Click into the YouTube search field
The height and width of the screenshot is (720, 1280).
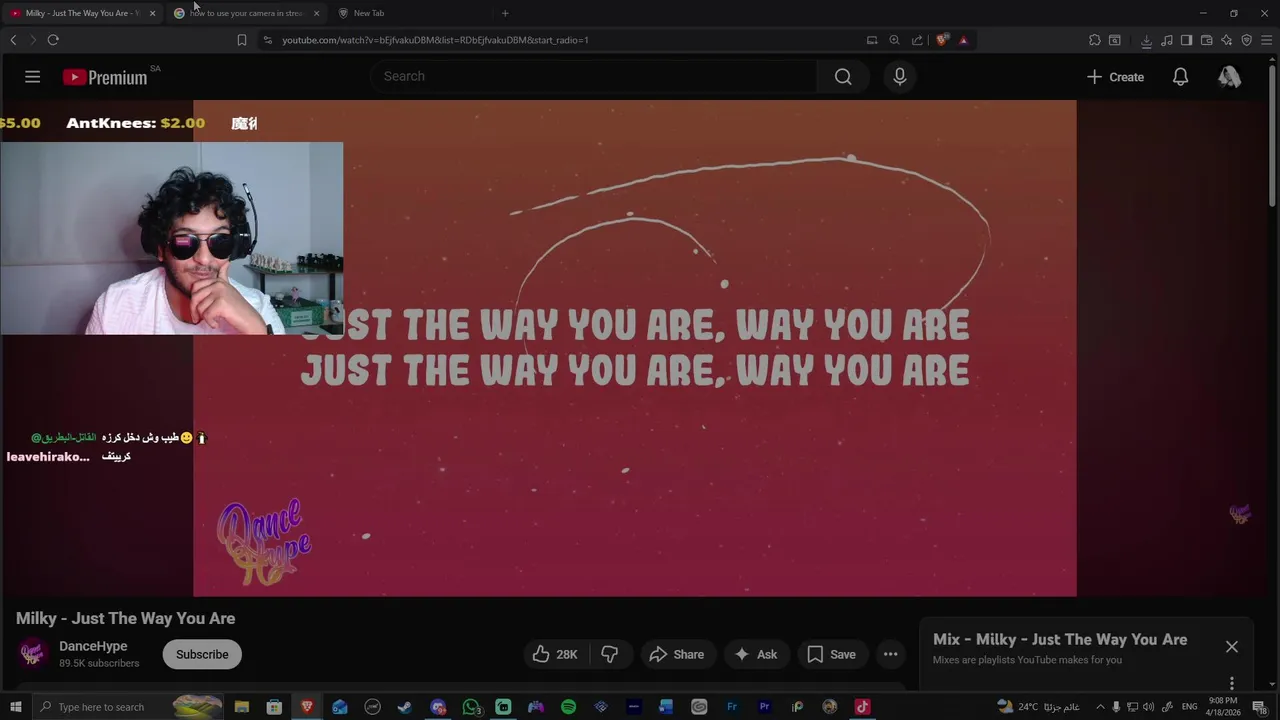[x=595, y=77]
